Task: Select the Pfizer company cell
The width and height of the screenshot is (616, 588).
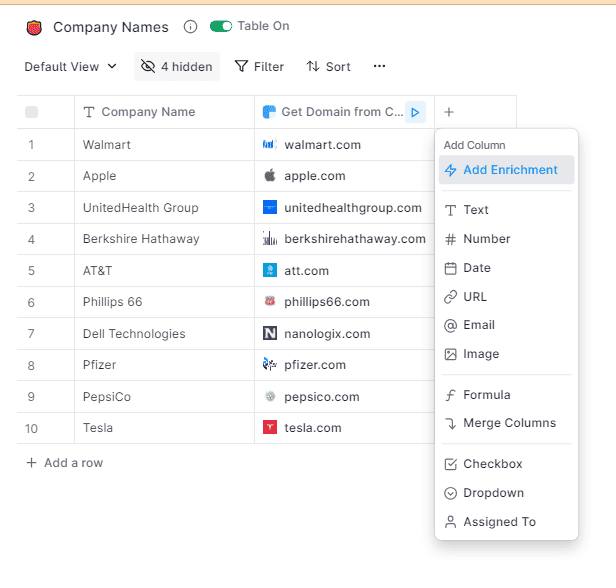Action: 164,365
